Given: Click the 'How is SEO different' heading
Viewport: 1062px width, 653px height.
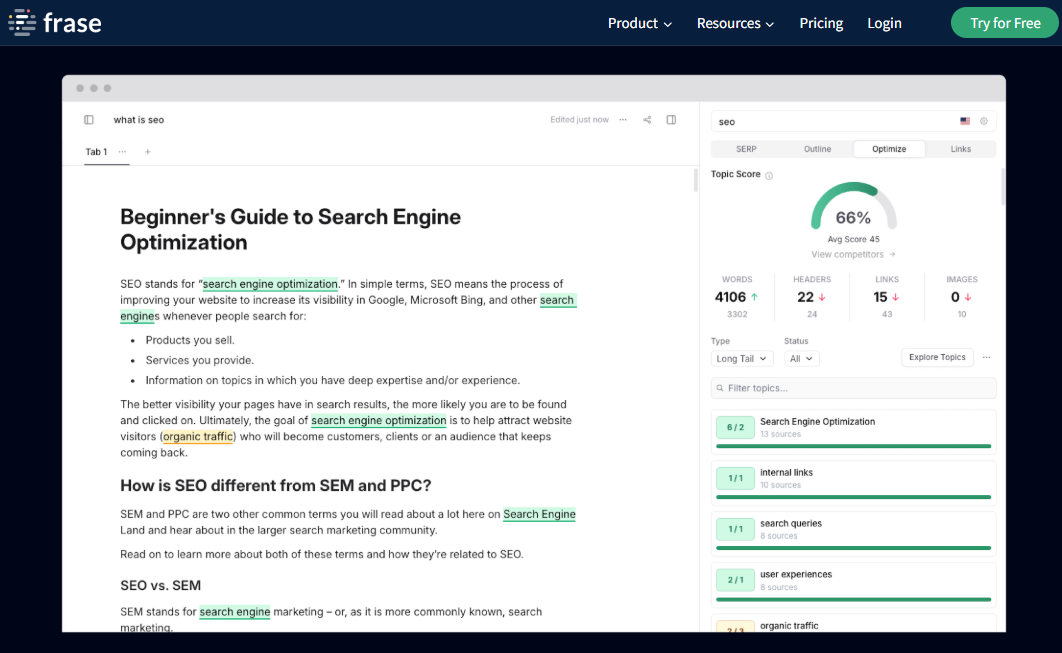Looking at the screenshot, I should pyautogui.click(x=276, y=486).
